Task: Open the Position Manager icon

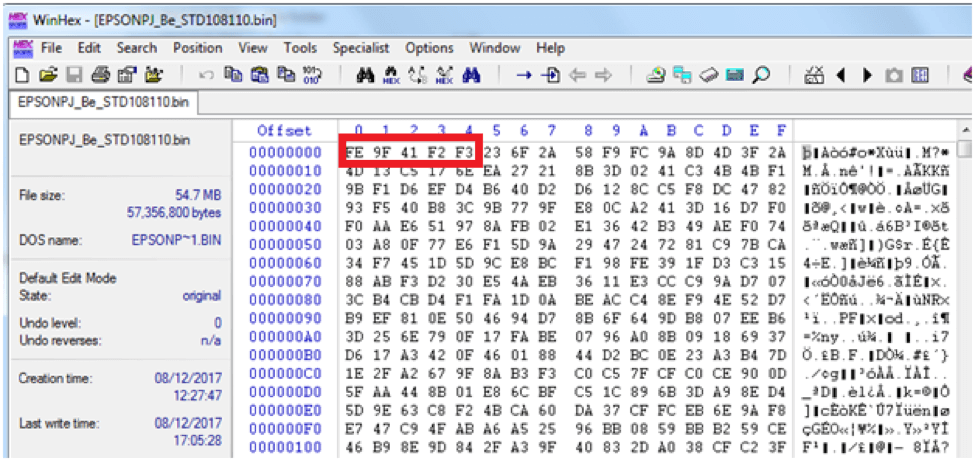Action: [814, 76]
